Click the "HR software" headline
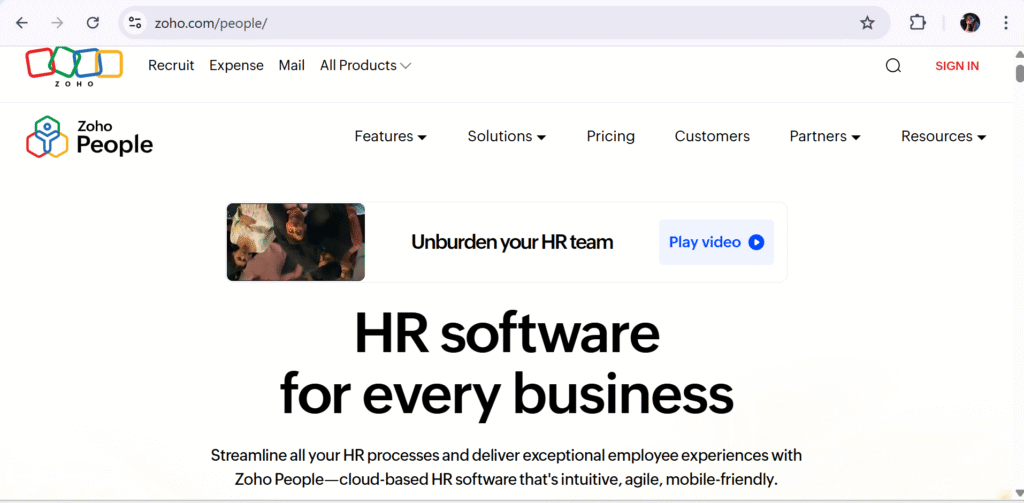 tap(507, 333)
